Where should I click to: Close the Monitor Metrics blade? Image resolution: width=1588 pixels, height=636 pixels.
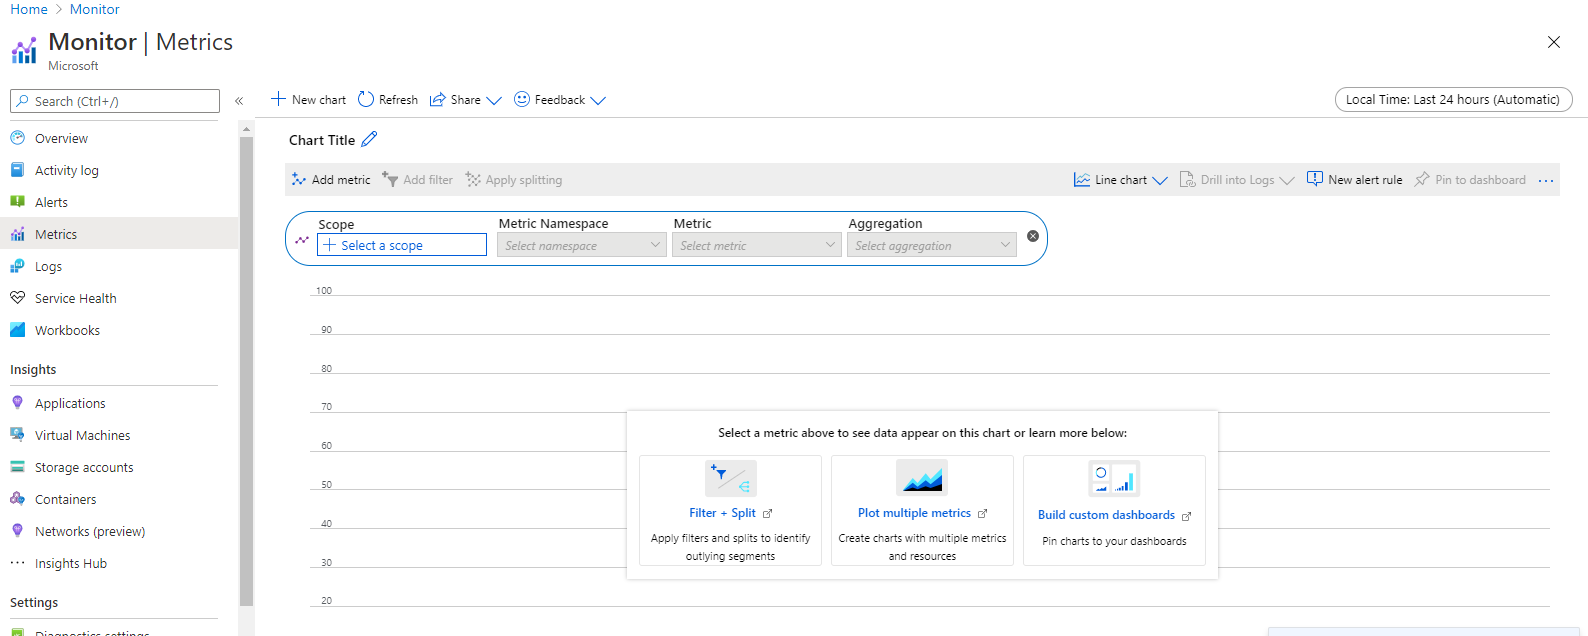point(1554,42)
